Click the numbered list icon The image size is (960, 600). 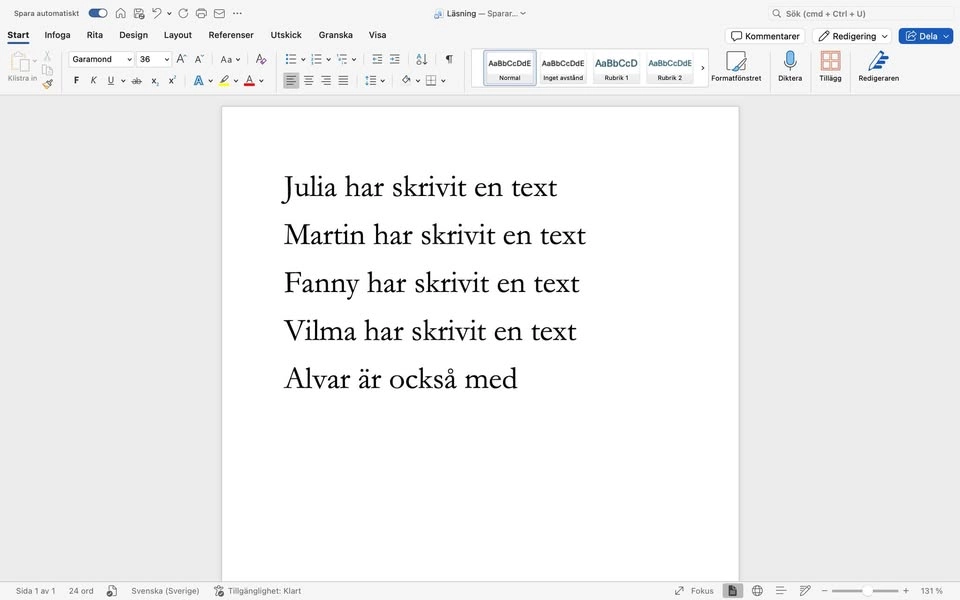[317, 59]
